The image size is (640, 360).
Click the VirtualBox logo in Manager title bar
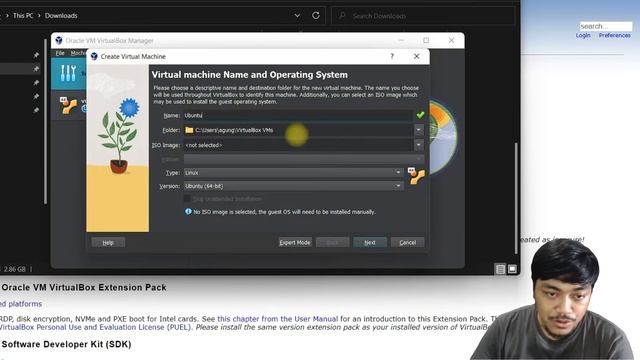59,40
